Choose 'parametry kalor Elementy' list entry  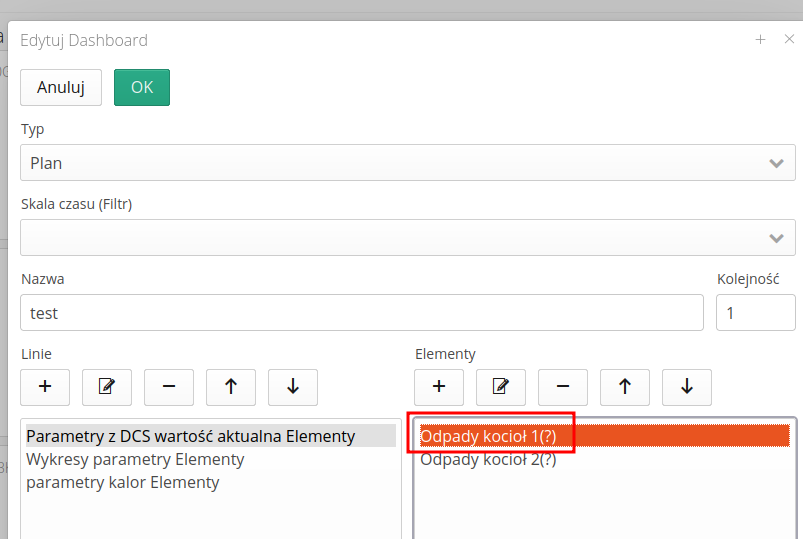coord(123,483)
